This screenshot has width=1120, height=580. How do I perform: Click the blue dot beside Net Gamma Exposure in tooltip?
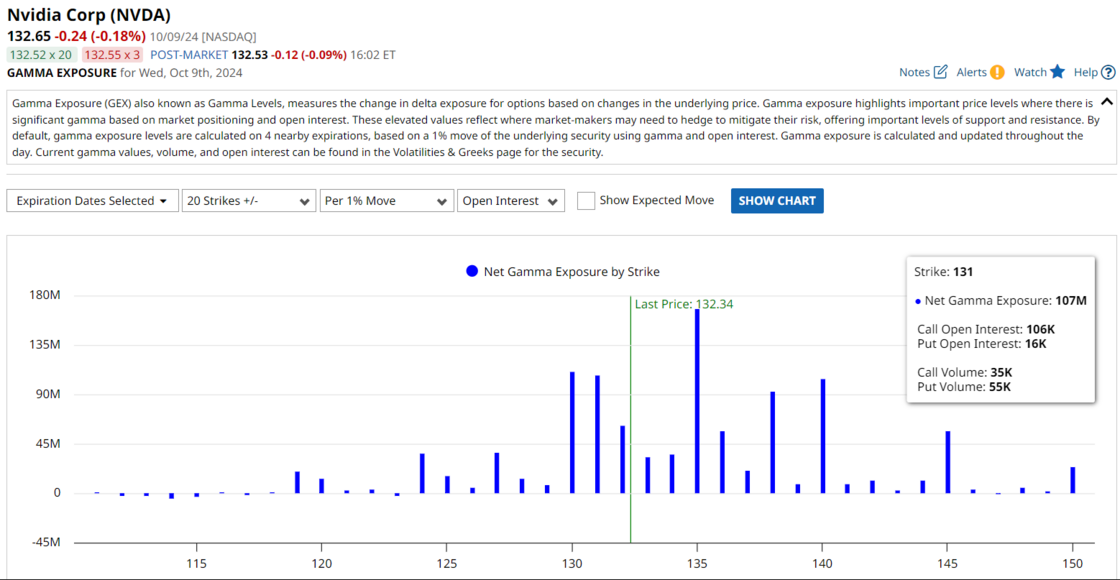pos(917,301)
